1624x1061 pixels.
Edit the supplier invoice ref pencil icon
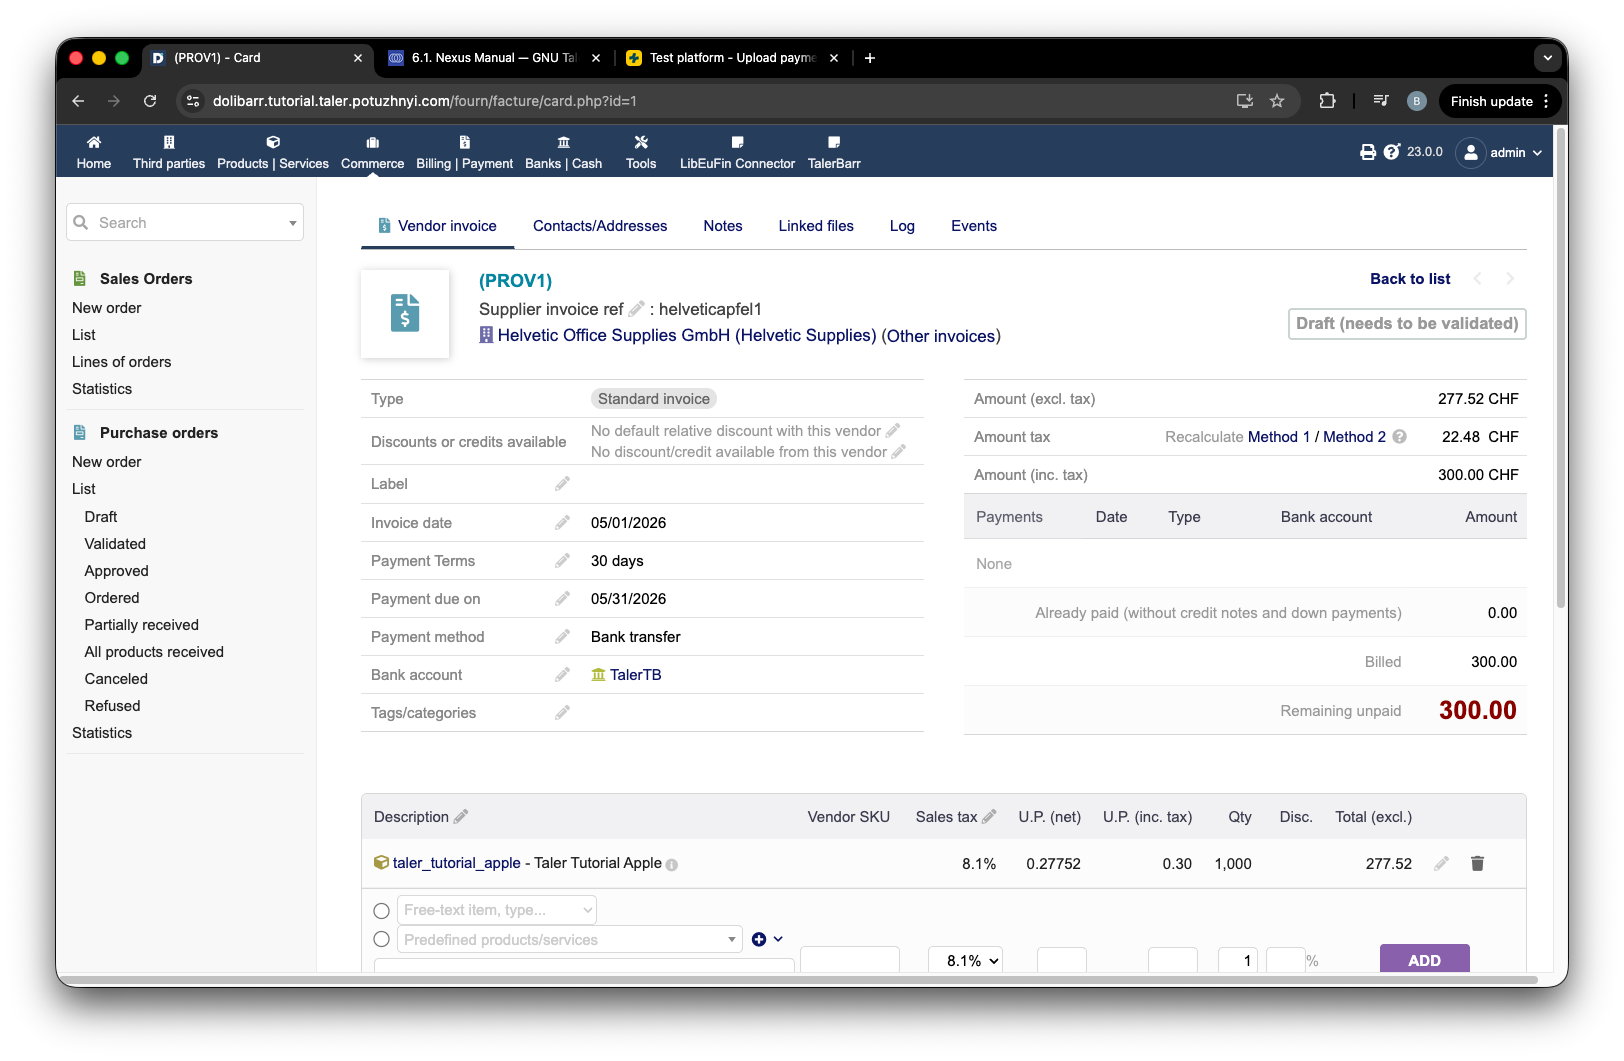pyautogui.click(x=636, y=309)
